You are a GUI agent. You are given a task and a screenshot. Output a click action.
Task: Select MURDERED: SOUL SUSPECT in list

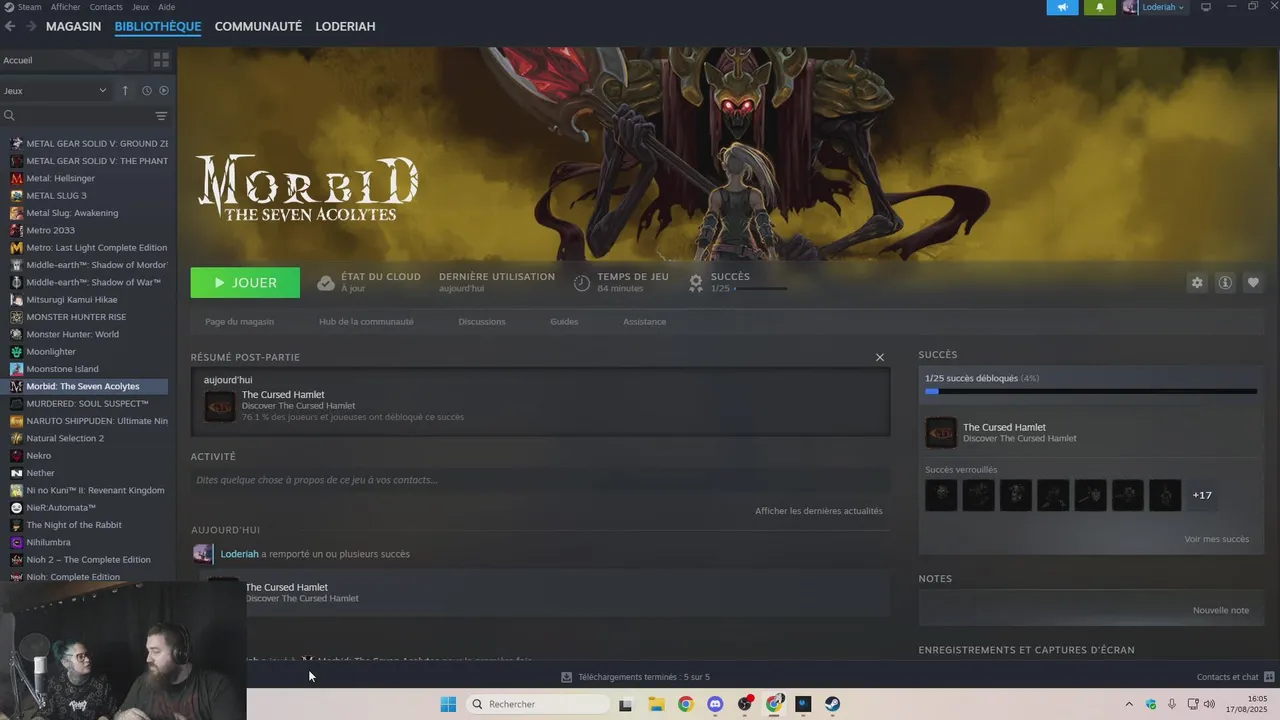tap(88, 404)
